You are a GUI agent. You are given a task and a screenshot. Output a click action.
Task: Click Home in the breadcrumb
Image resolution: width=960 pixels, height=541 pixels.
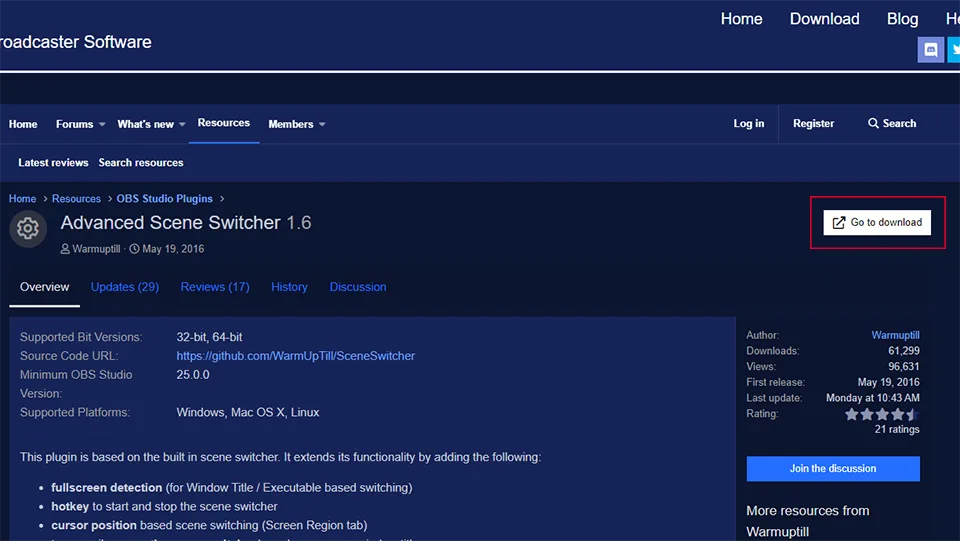click(x=22, y=199)
